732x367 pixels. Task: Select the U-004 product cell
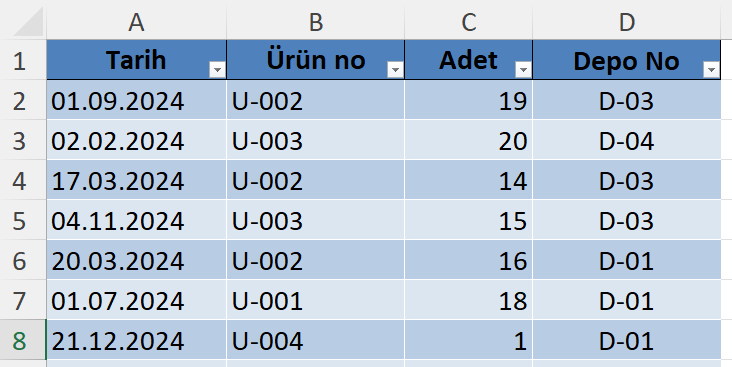[x=316, y=340]
